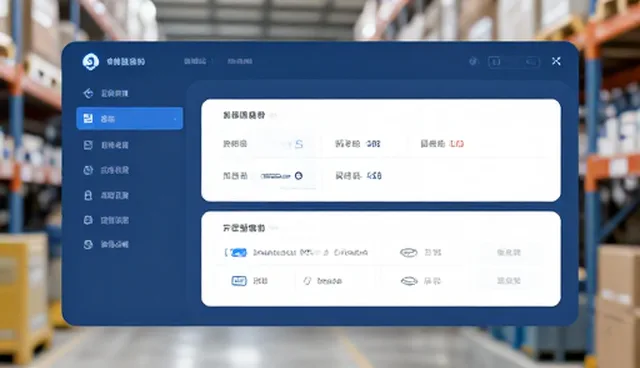Image resolution: width=640 pixels, height=368 pixels.
Task: Click the gray button ending the first list row
Action: (509, 253)
